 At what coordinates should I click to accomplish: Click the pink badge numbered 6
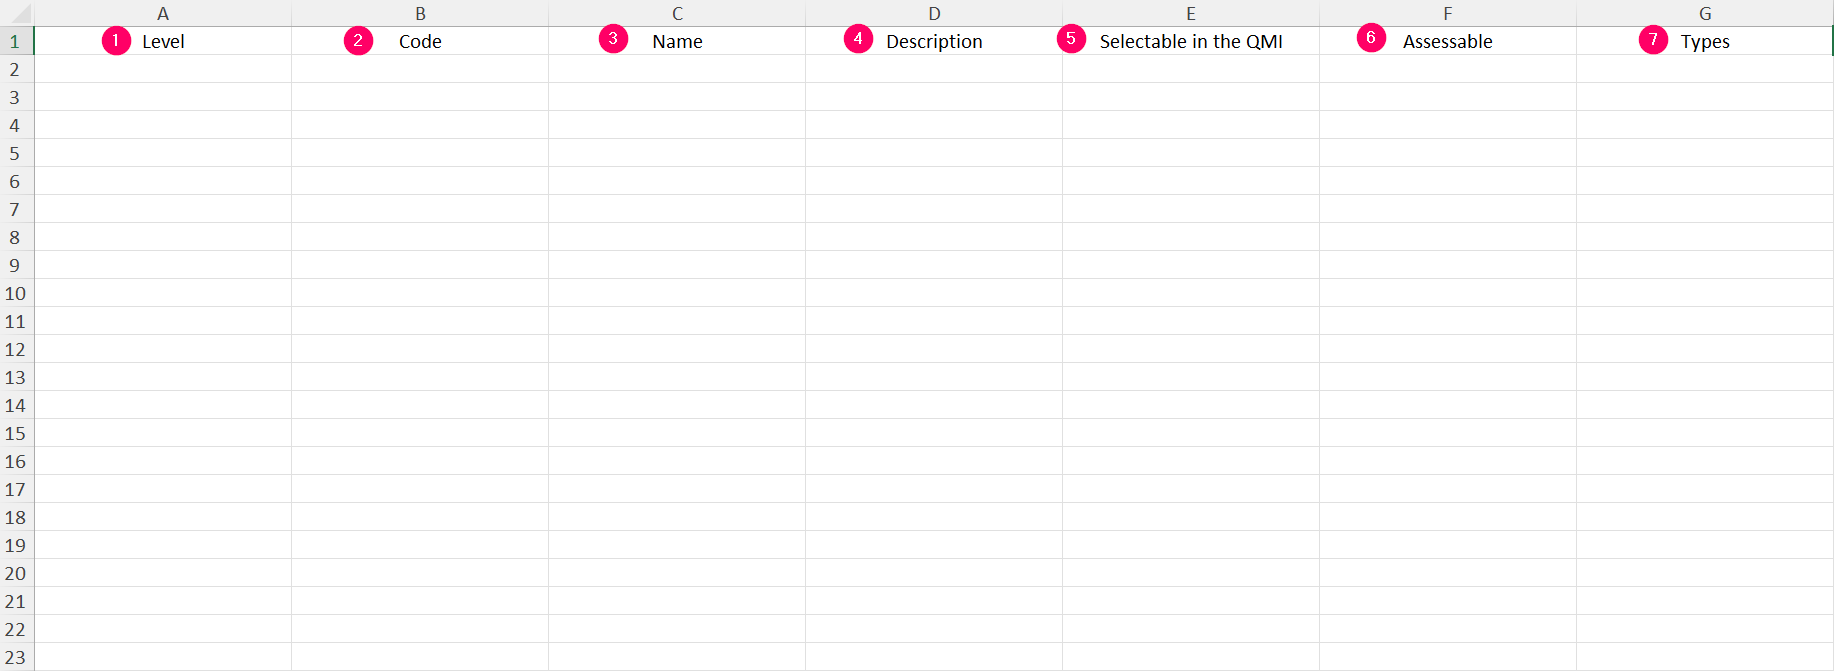pos(1370,41)
